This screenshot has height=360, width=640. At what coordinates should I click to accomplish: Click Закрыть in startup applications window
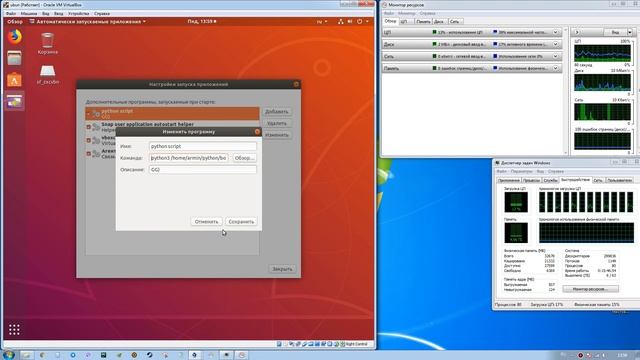tap(282, 269)
